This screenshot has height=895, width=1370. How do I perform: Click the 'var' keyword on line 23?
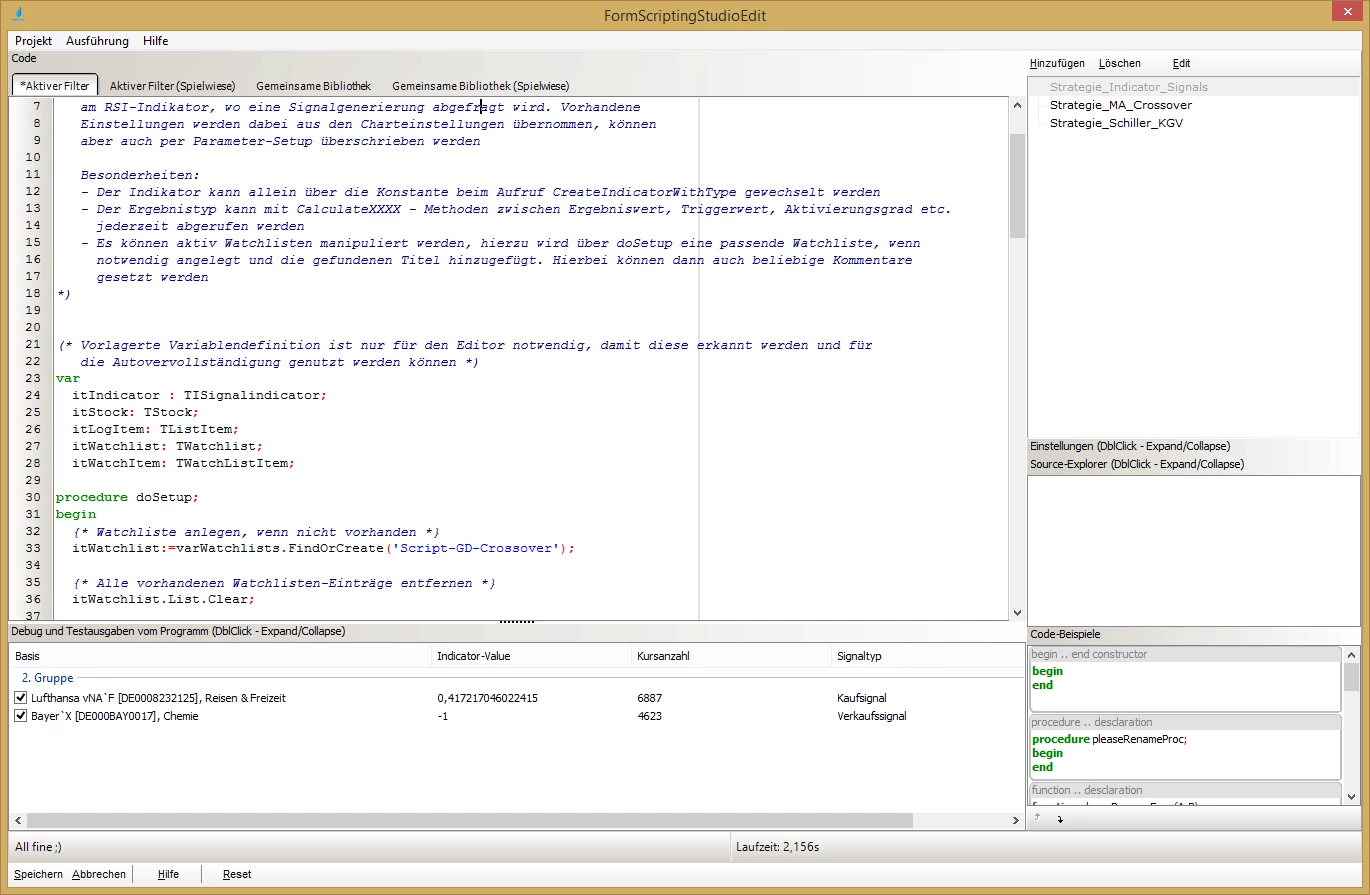click(68, 378)
